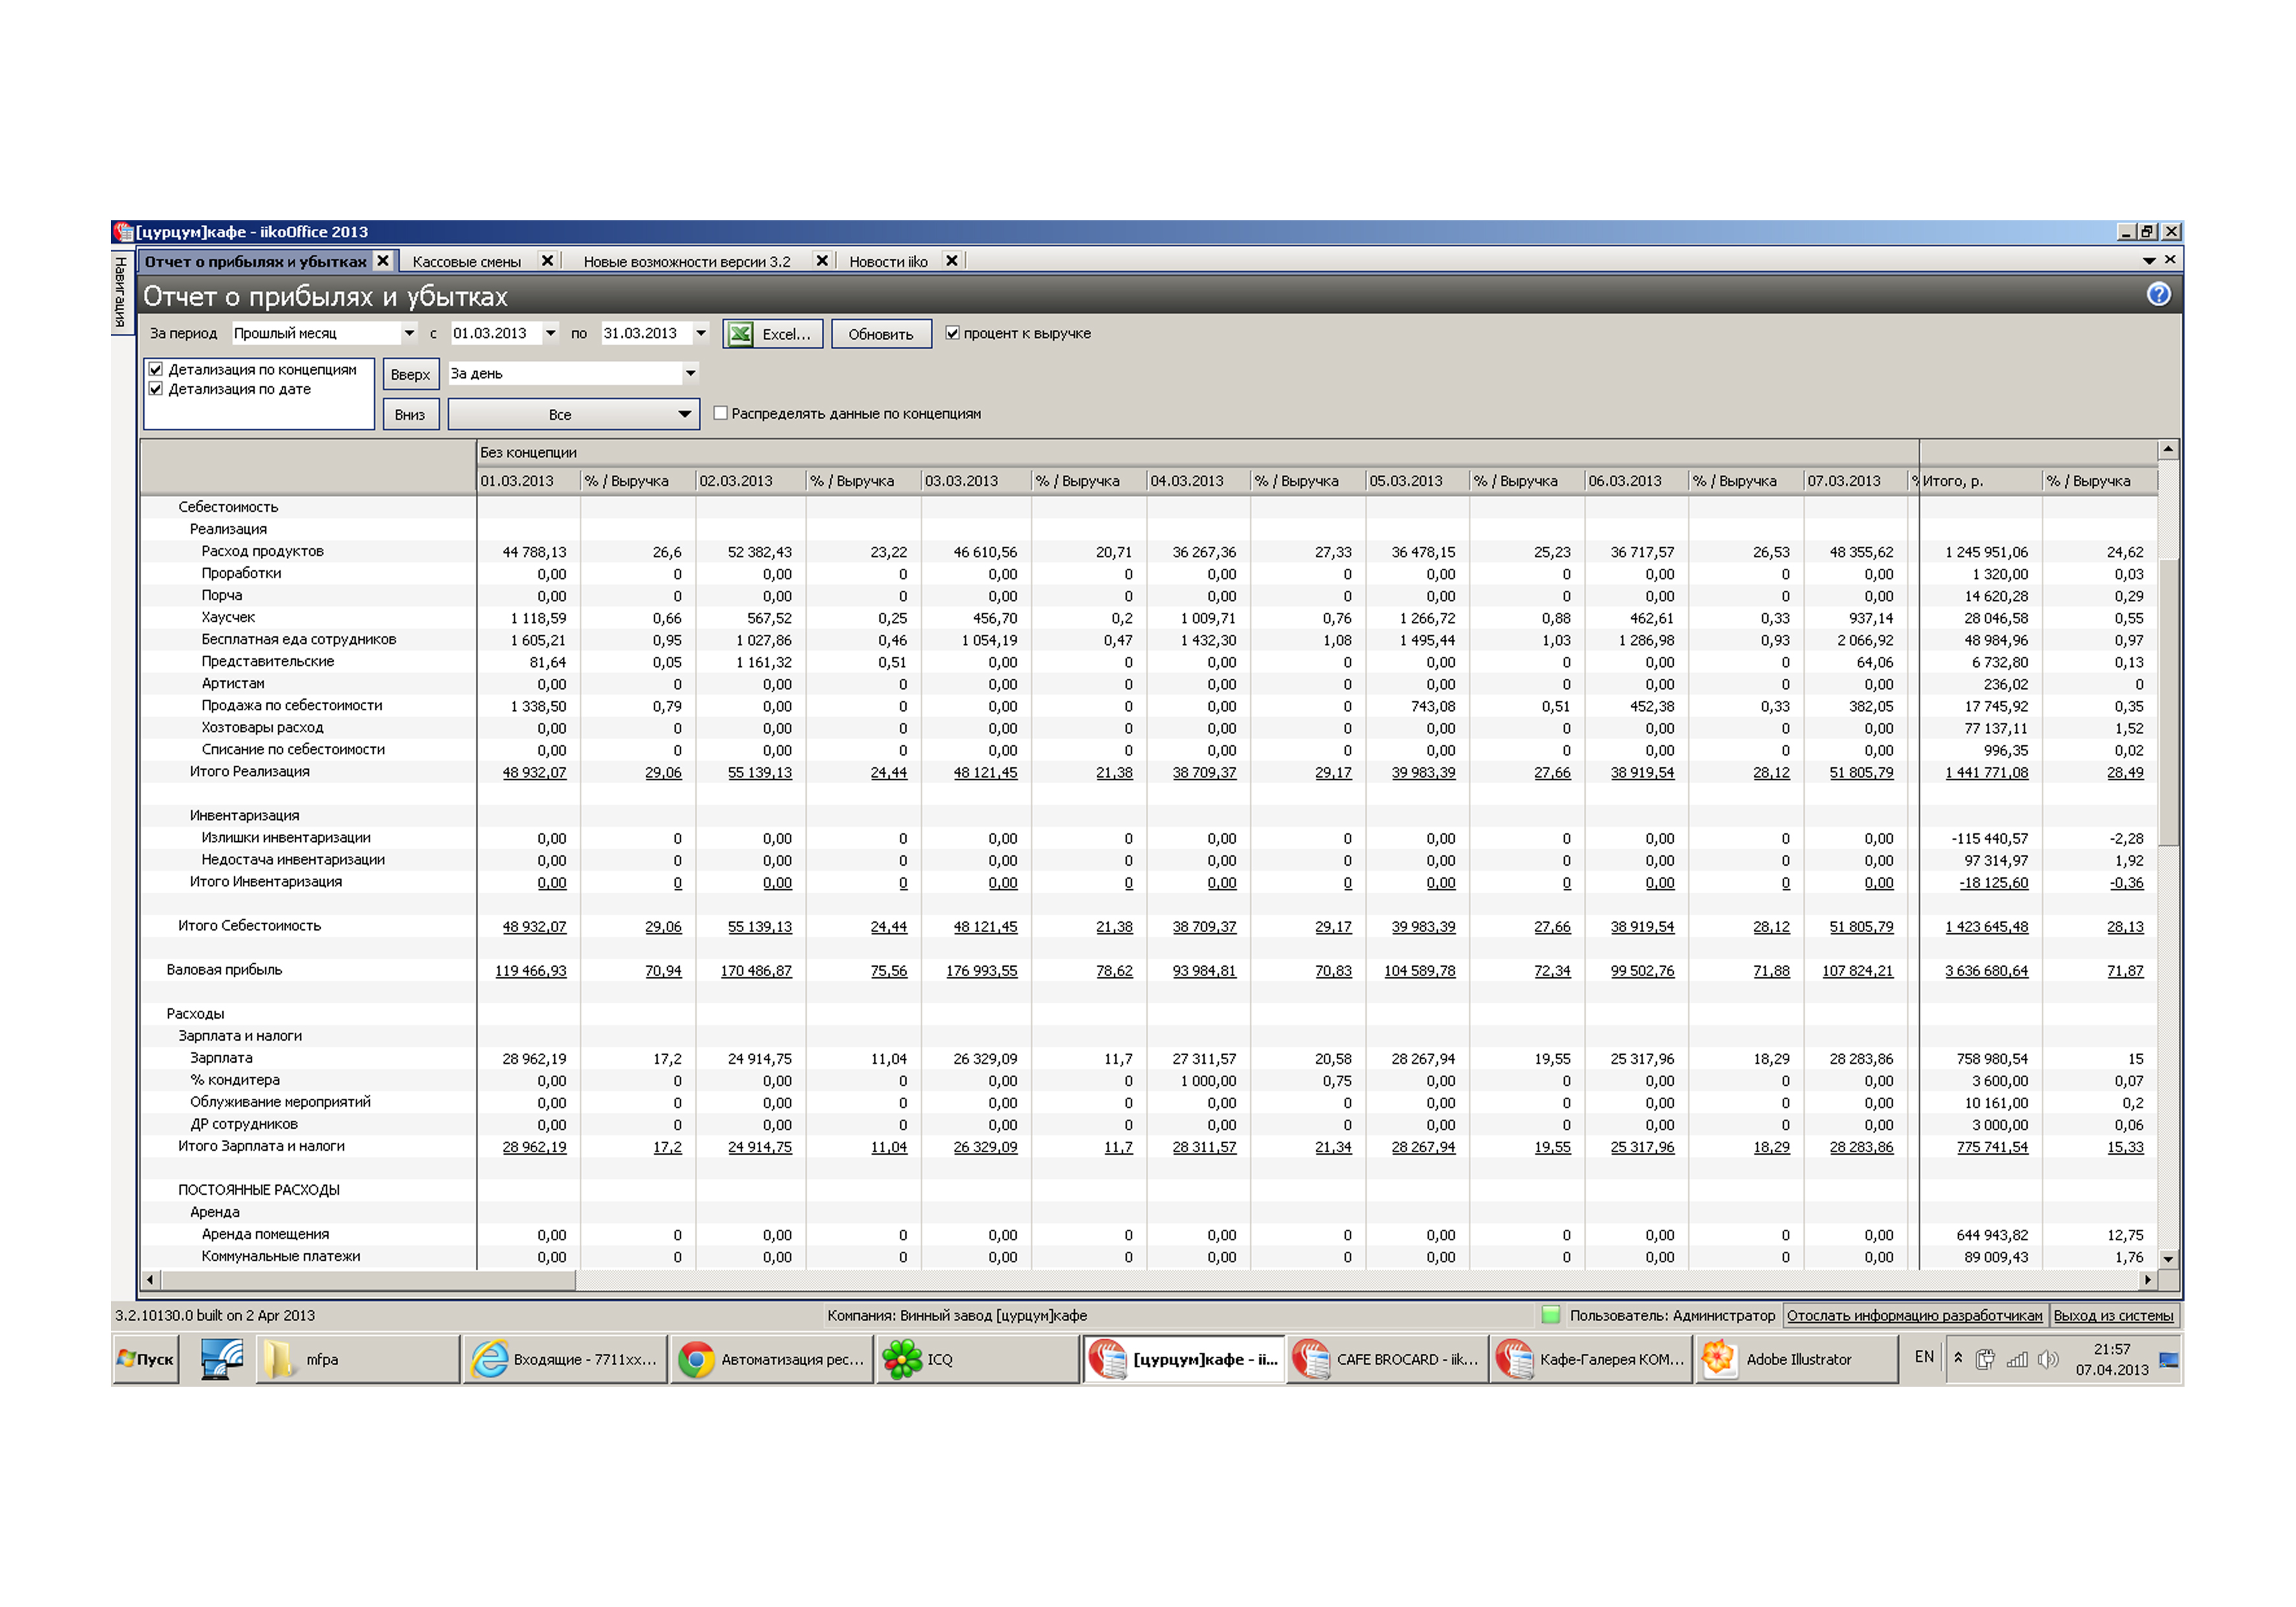The width and height of the screenshot is (2296, 1607).
Task: Show hidden tray icons chevron
Action: pos(1958,1358)
